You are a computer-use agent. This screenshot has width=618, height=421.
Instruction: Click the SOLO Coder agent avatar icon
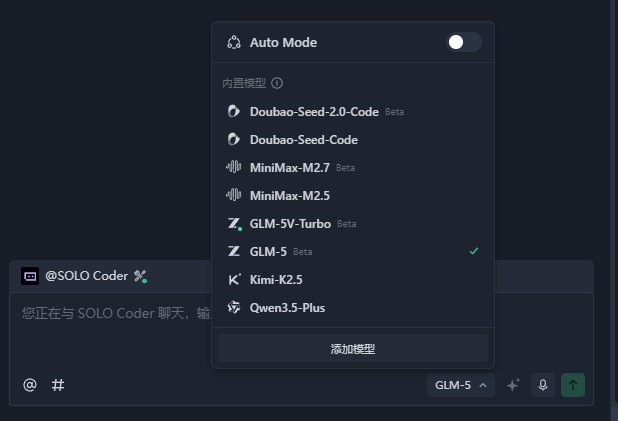pos(30,276)
